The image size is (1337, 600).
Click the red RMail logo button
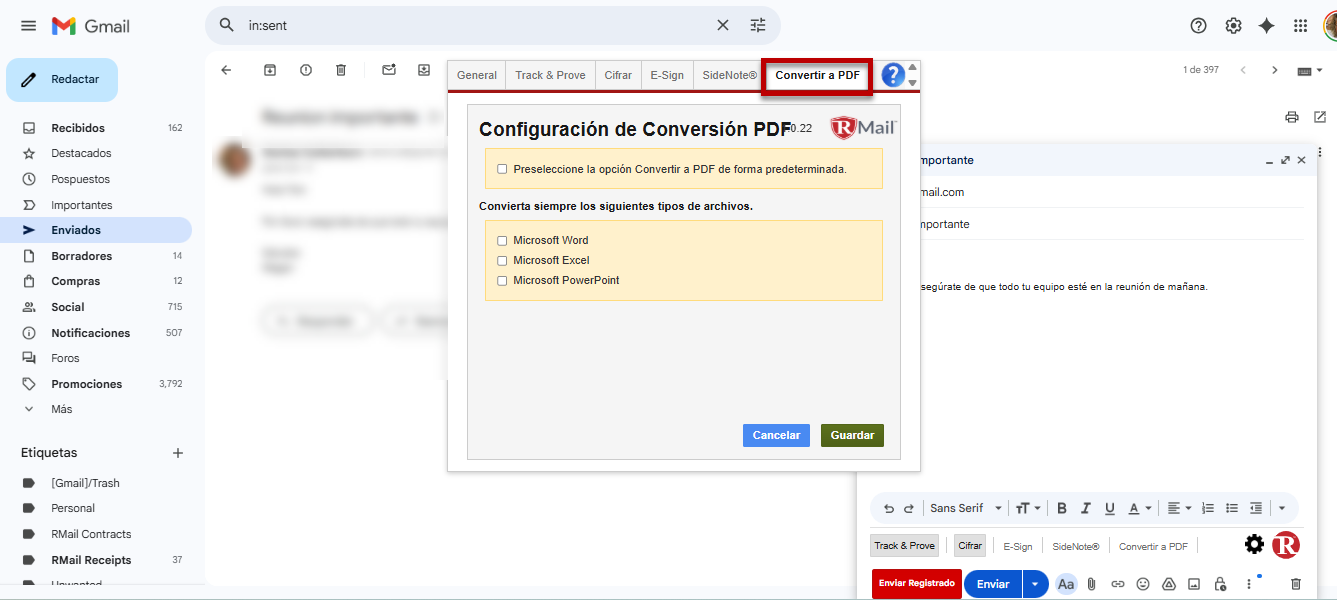click(1285, 545)
